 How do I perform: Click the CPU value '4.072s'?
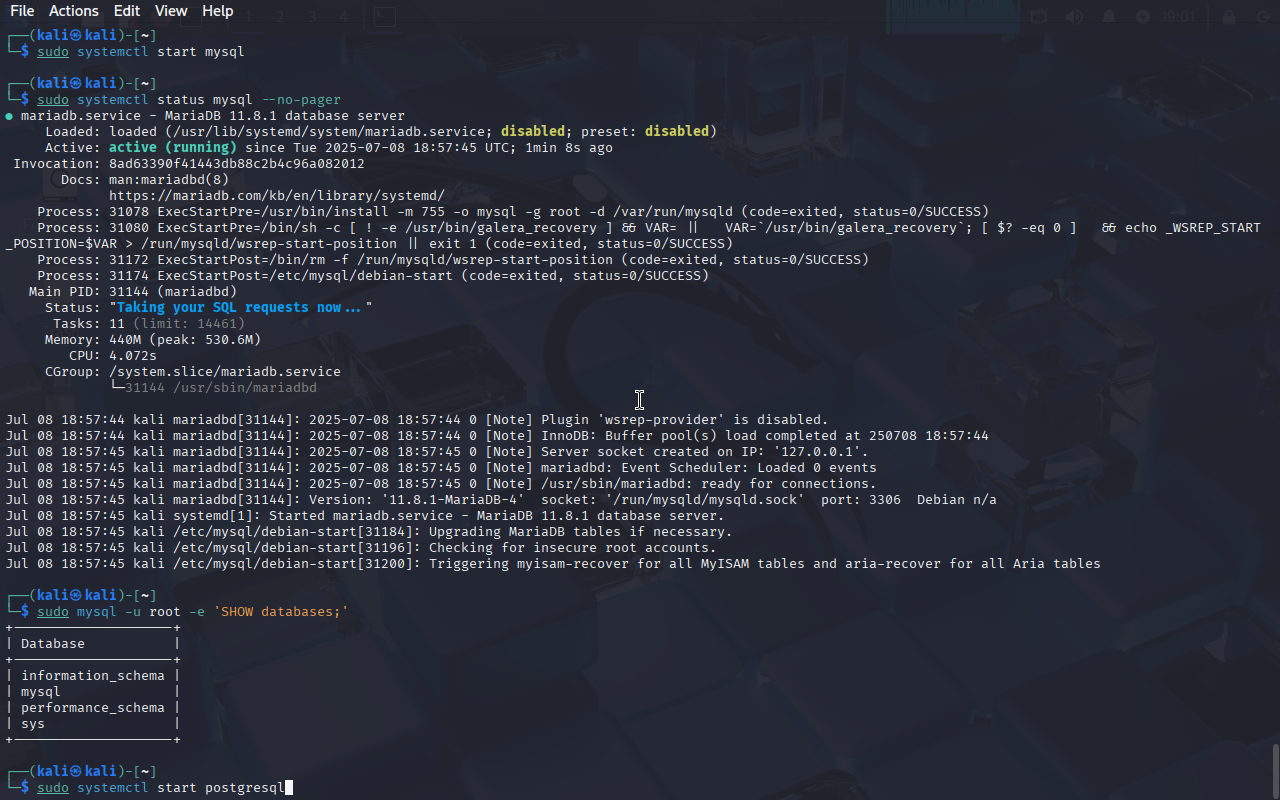[133, 356]
